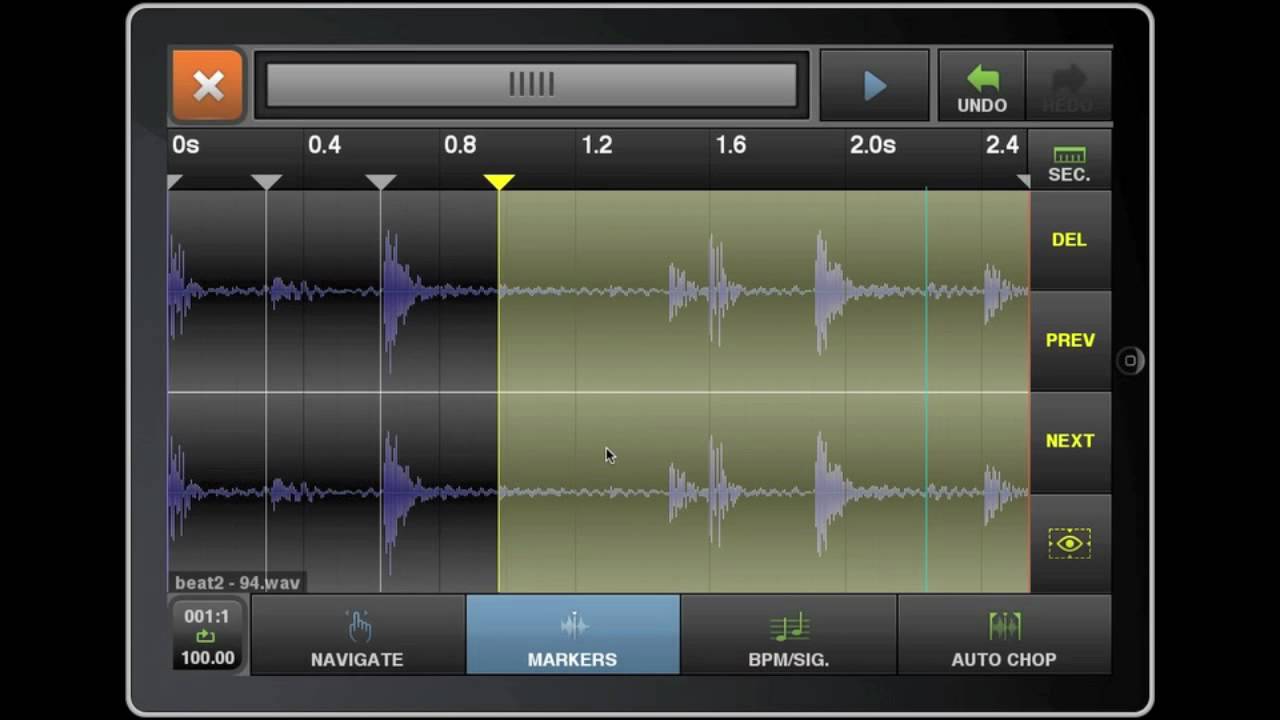The height and width of the screenshot is (720, 1280).
Task: Click the teal playhead line in waveform
Action: coord(926,390)
